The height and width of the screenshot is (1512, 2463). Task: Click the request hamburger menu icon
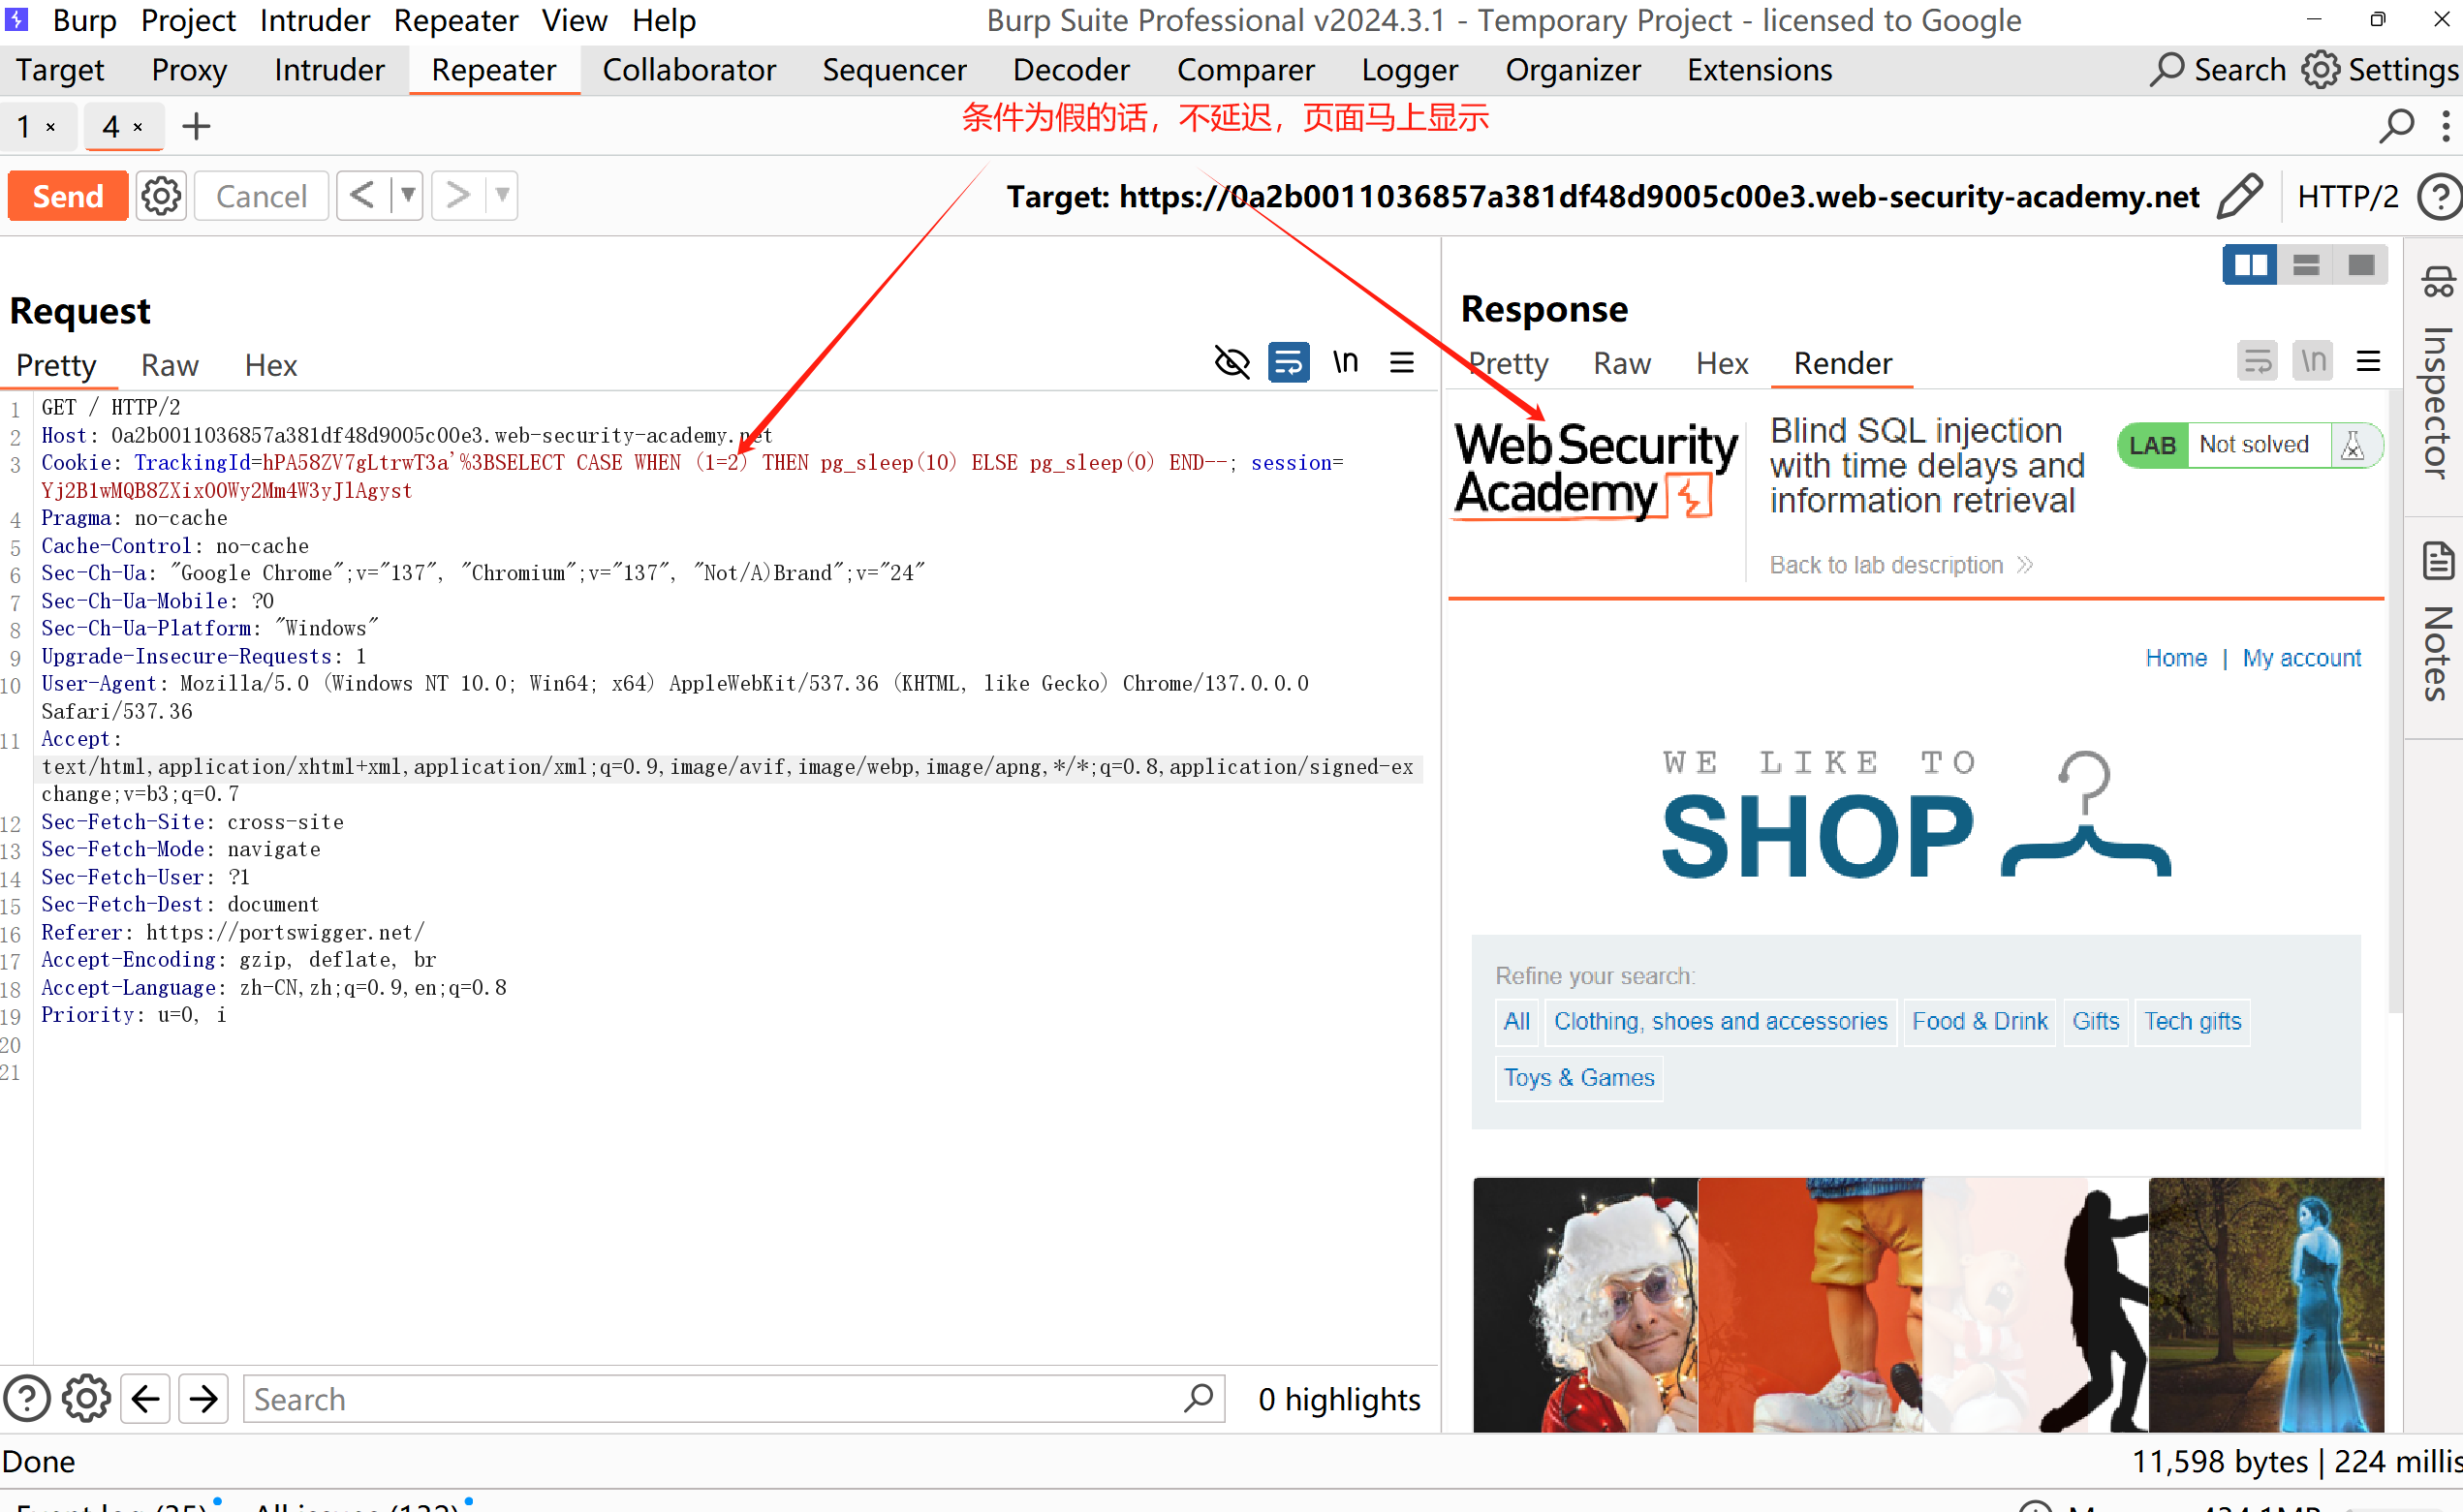[1402, 362]
